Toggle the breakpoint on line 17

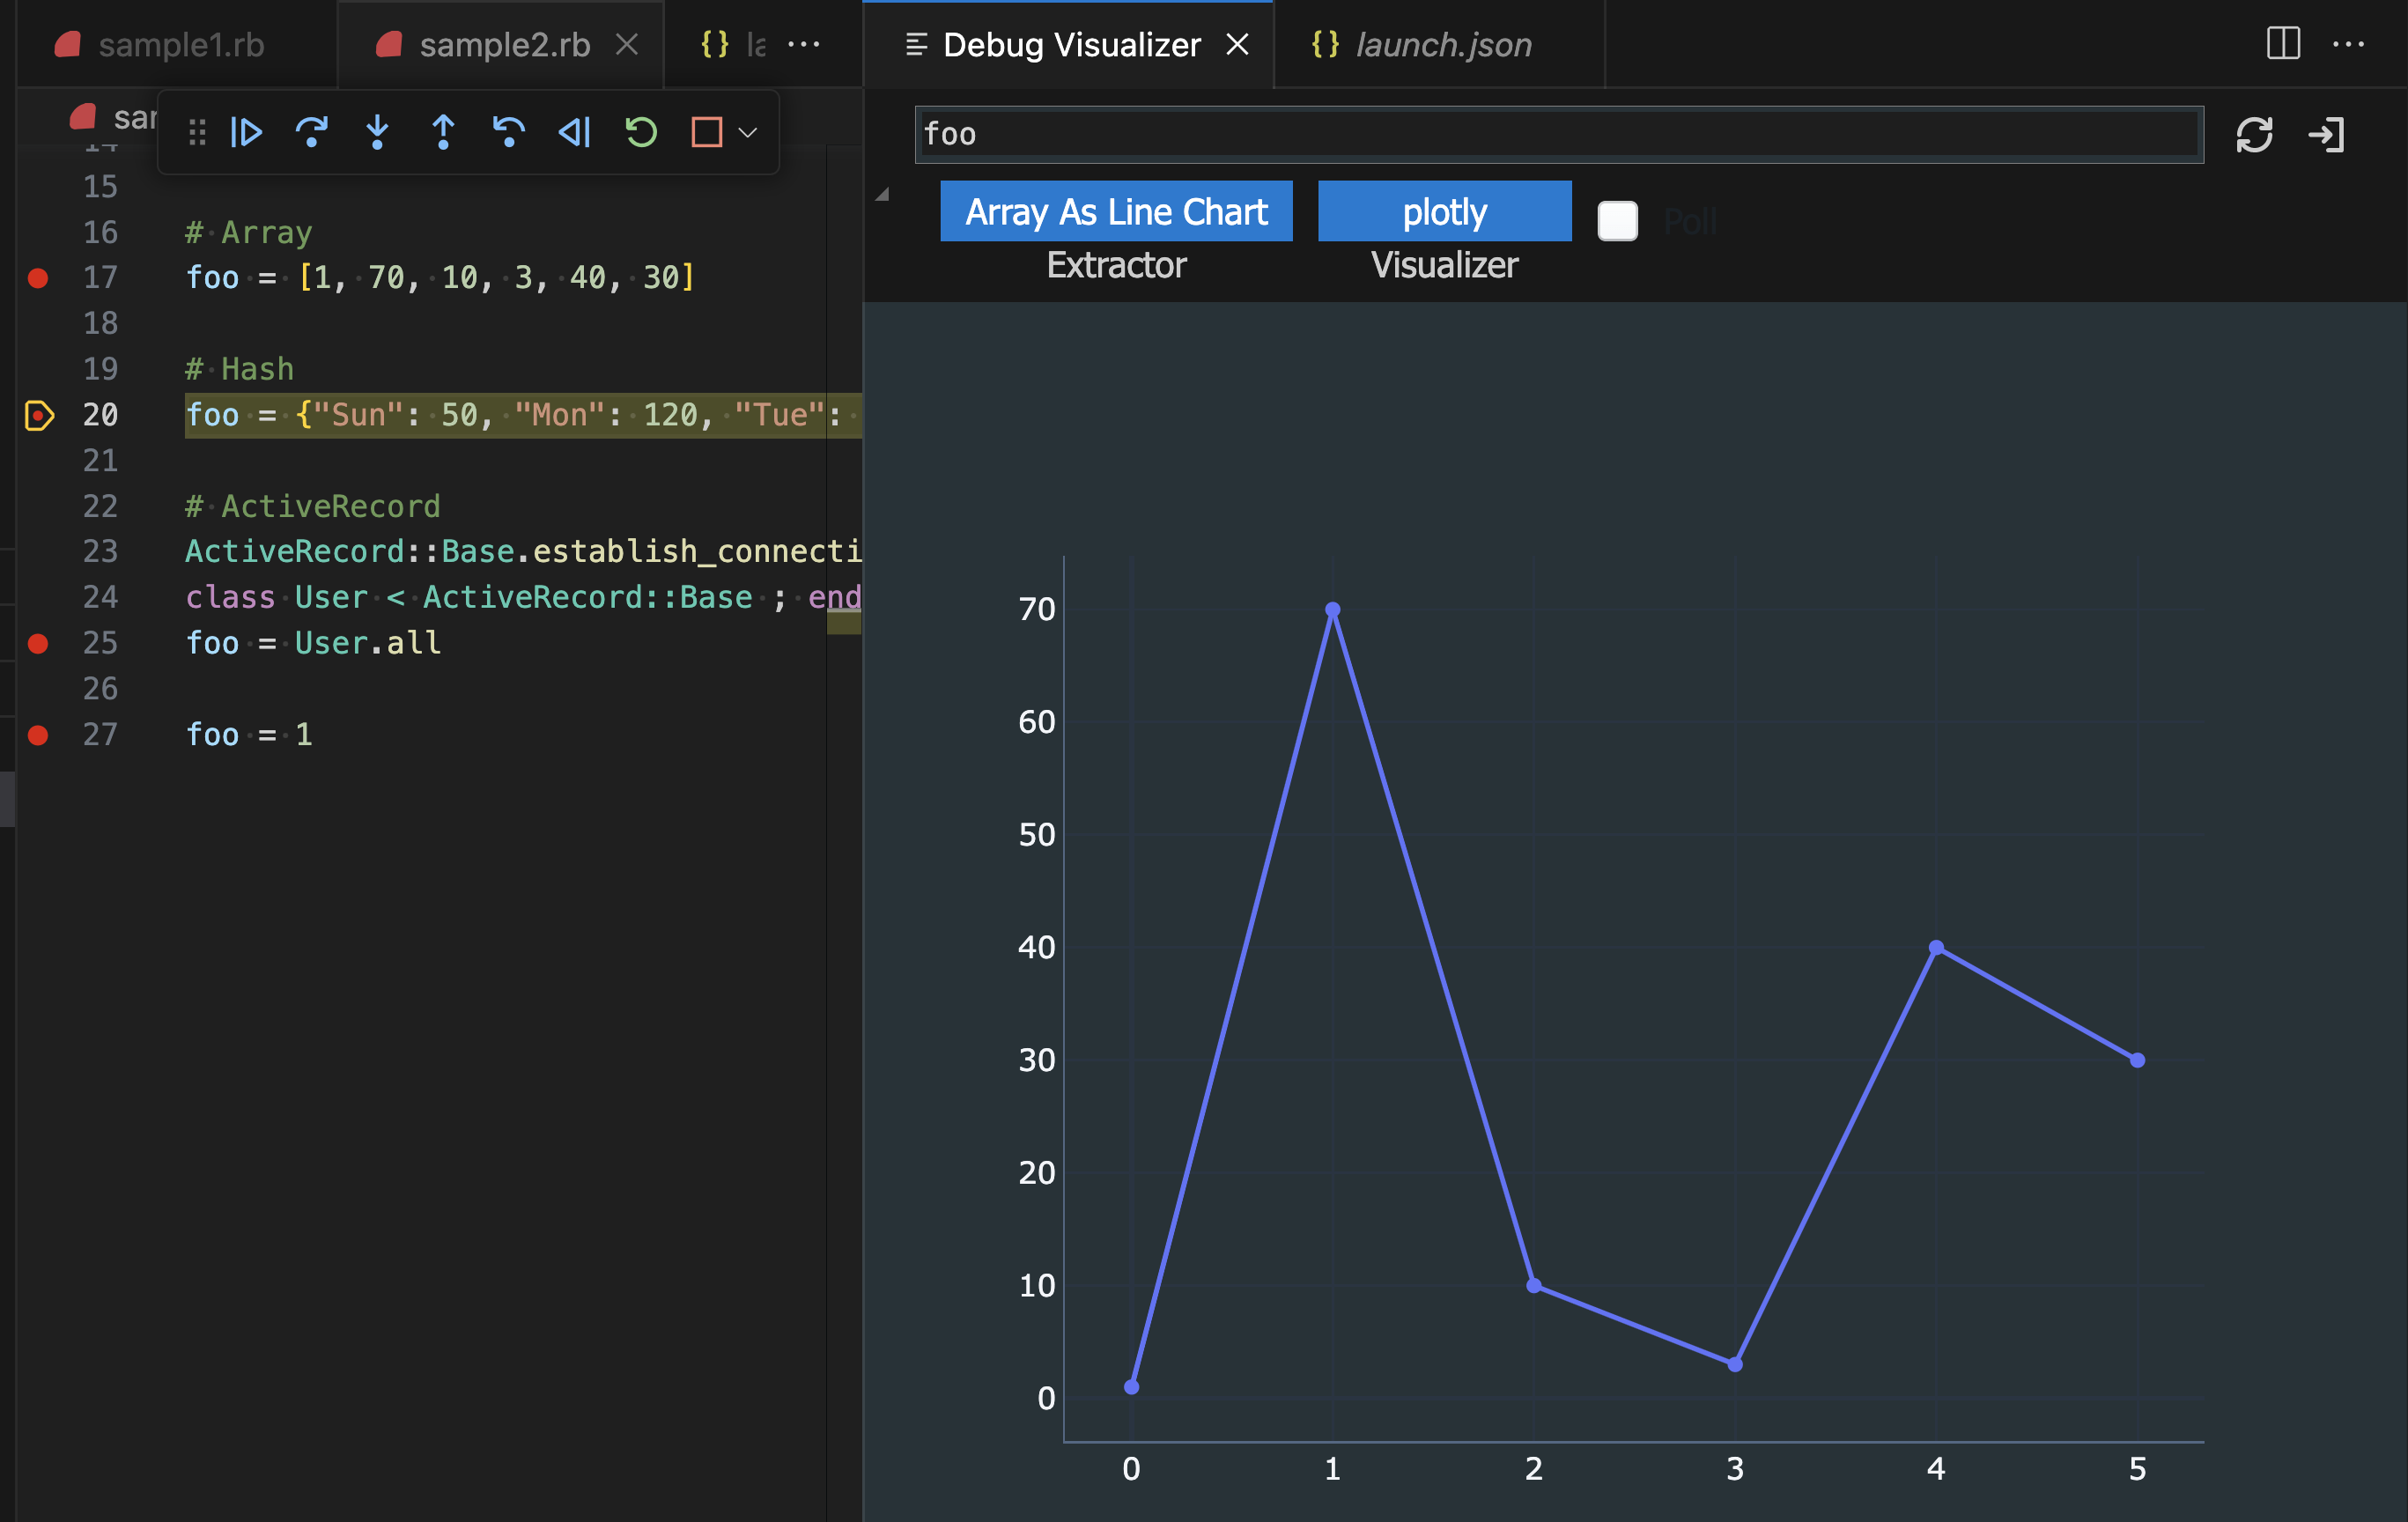point(39,278)
